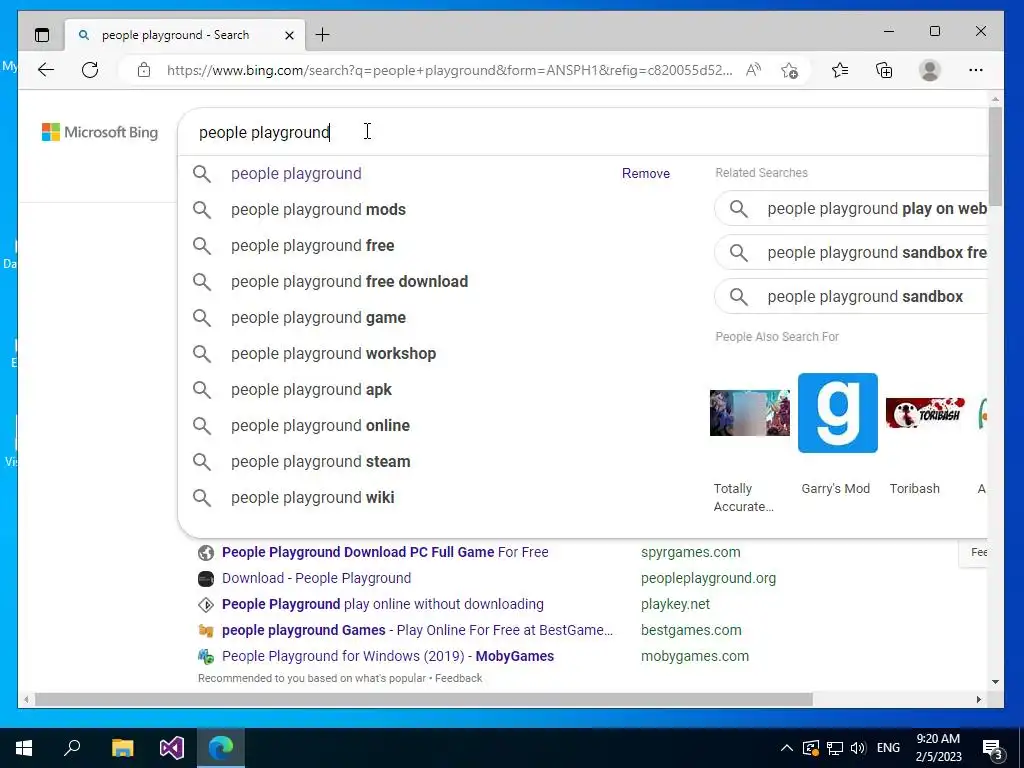Open the notification center icon
This screenshot has width=1024, height=768.
992,749
